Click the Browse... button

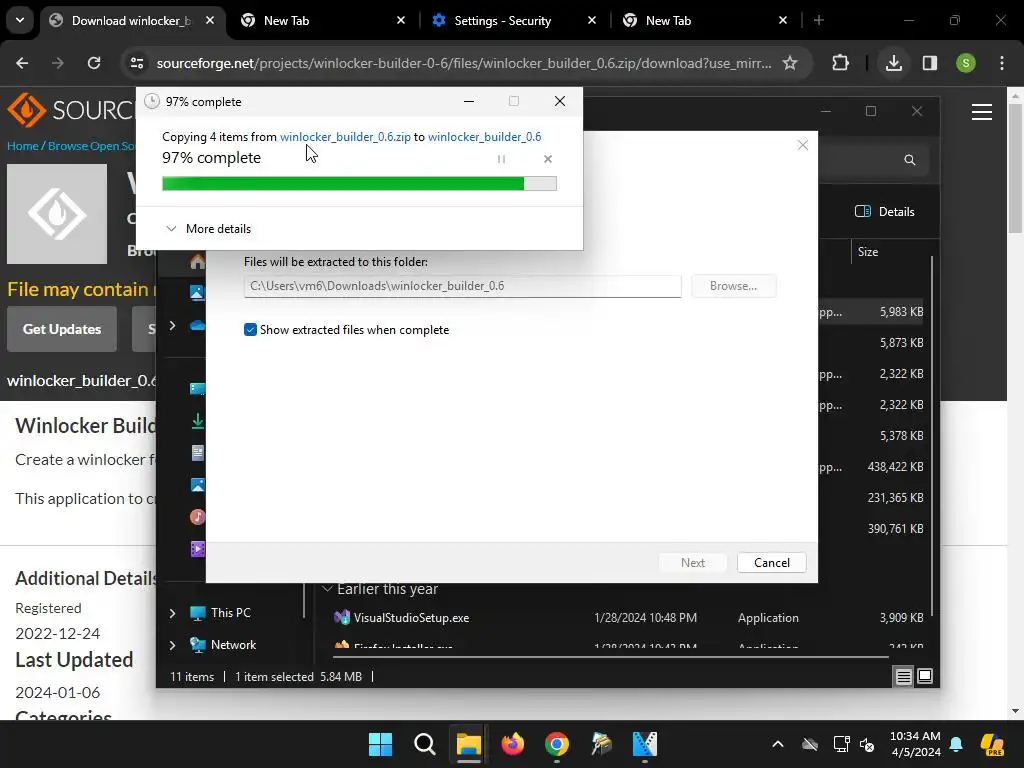(733, 286)
